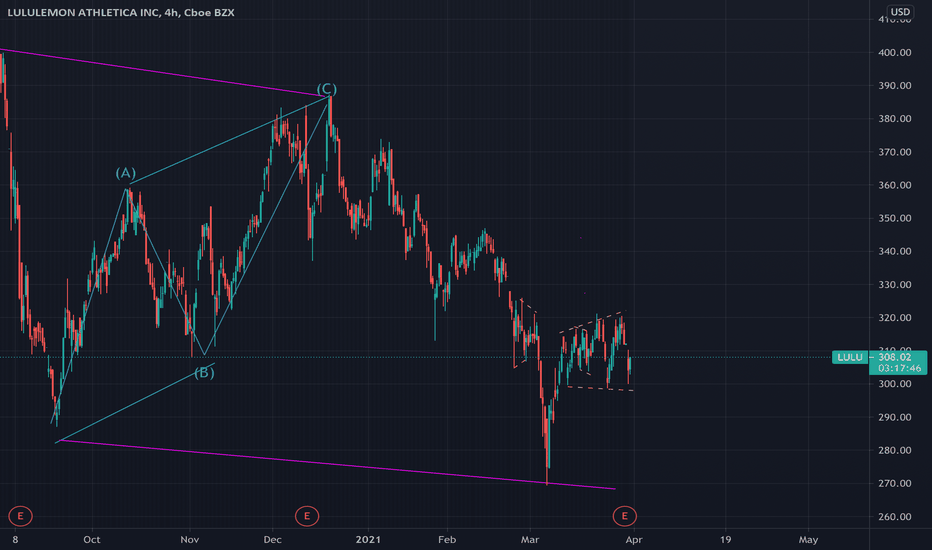
Task: Click the 300.00 price axis label
Action: (895, 384)
